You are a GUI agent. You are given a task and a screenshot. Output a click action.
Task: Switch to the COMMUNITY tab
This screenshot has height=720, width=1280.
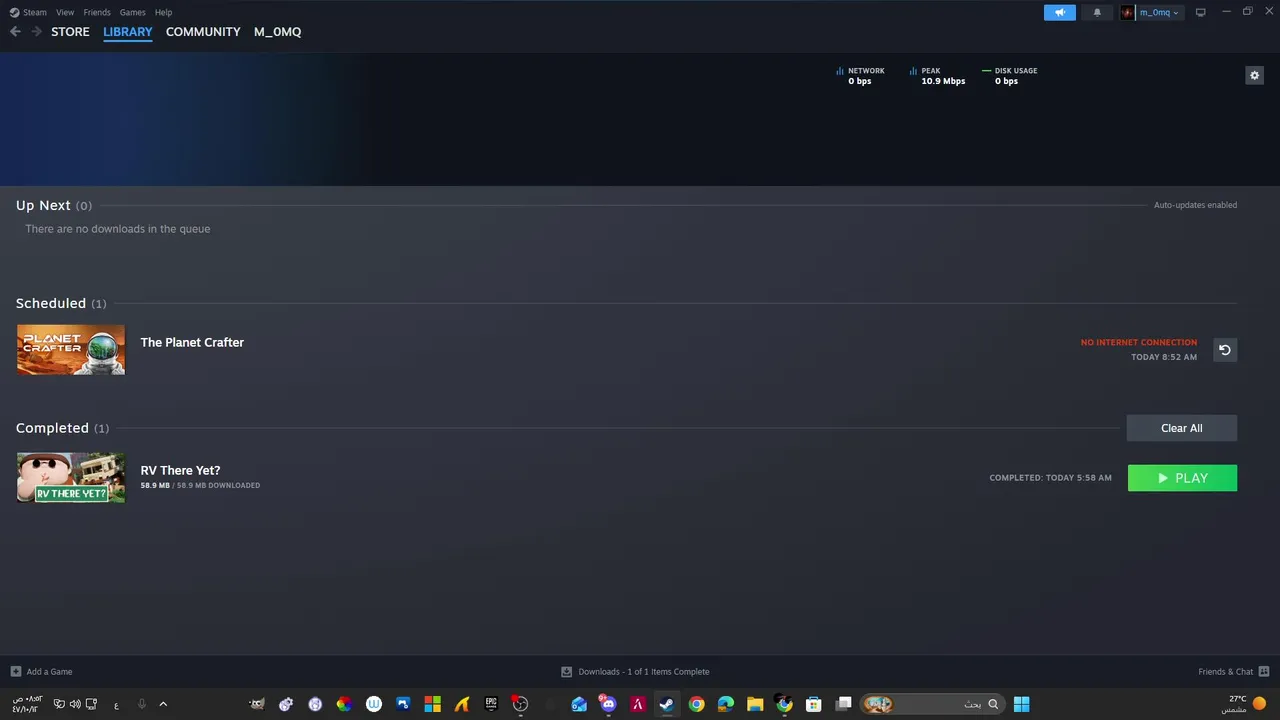[x=203, y=32]
